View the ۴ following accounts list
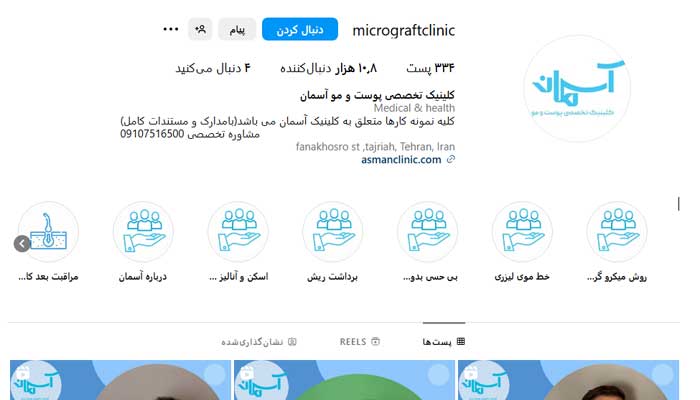The height and width of the screenshot is (400, 700). pyautogui.click(x=213, y=68)
